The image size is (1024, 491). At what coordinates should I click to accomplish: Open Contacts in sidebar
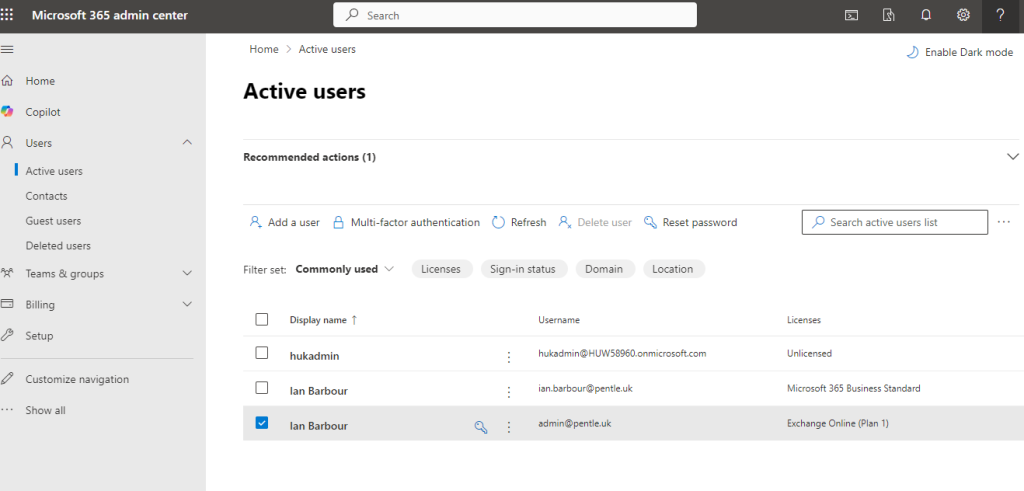[x=46, y=196]
